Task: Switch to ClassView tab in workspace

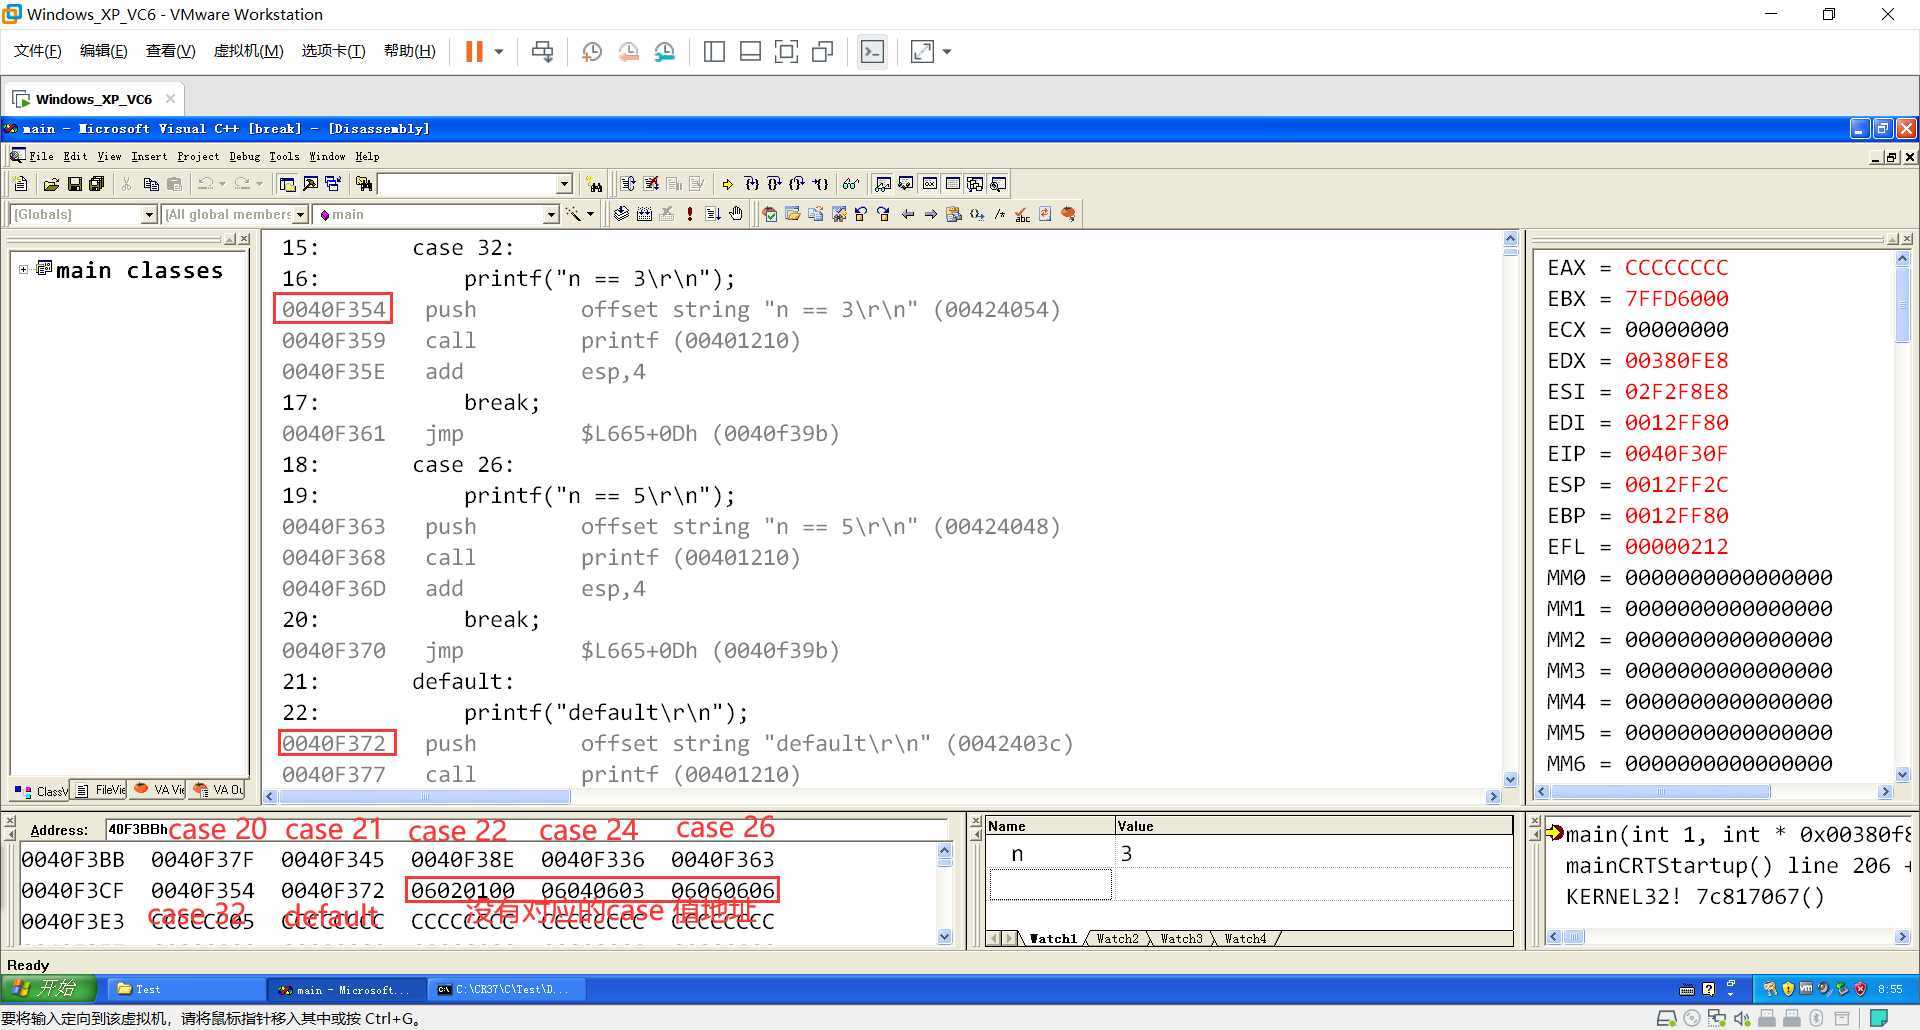Action: [41, 791]
